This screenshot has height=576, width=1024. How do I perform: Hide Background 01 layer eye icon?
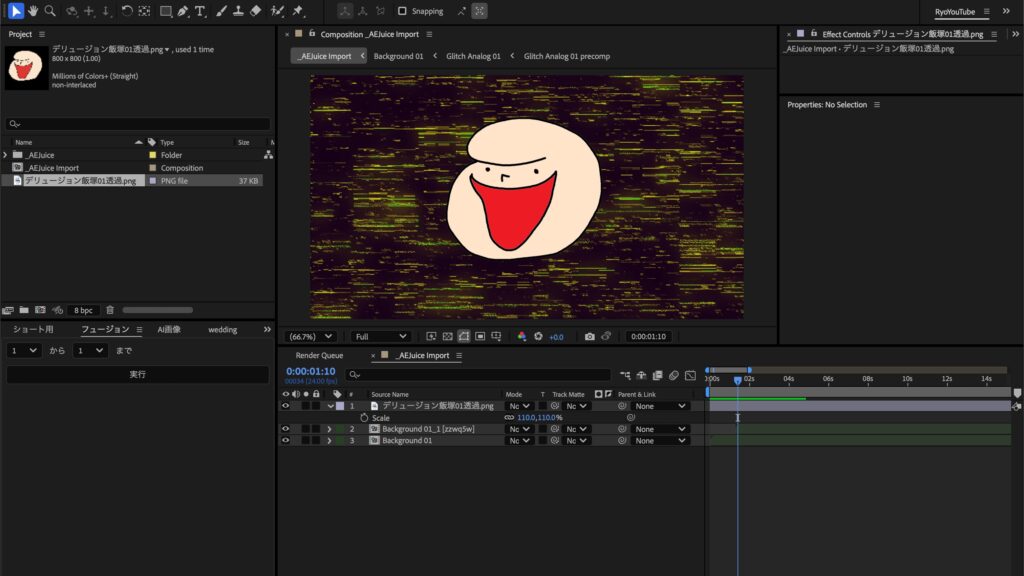point(285,440)
